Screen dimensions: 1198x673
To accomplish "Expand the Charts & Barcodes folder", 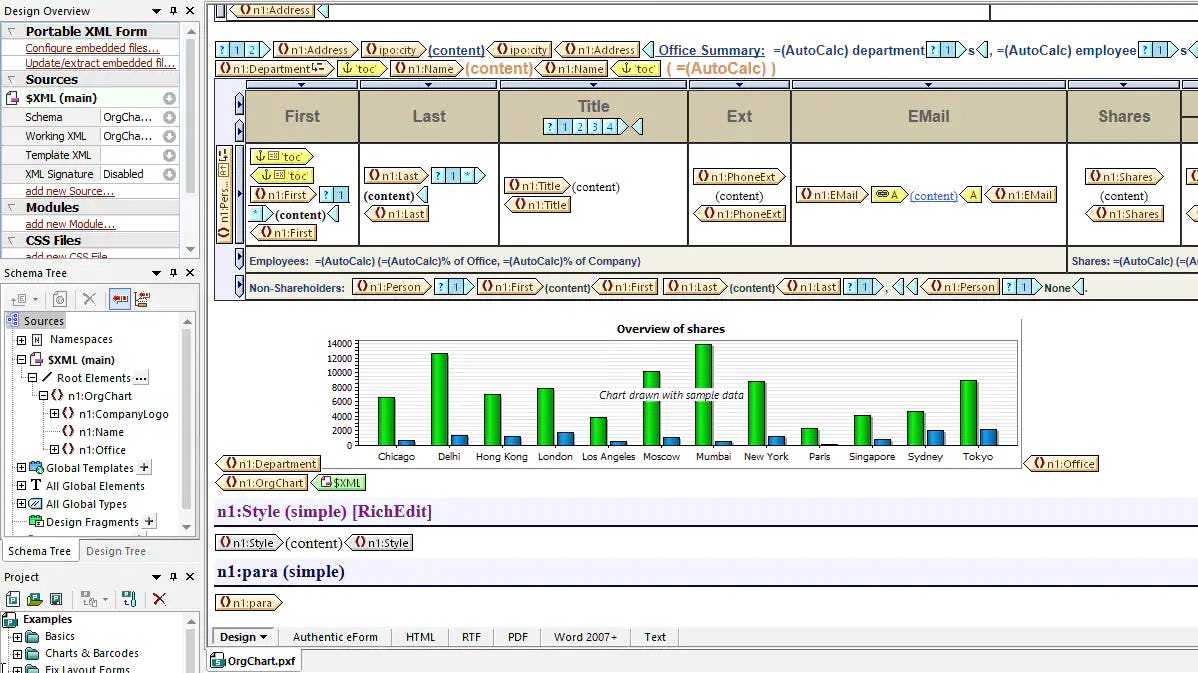I will (x=18, y=654).
